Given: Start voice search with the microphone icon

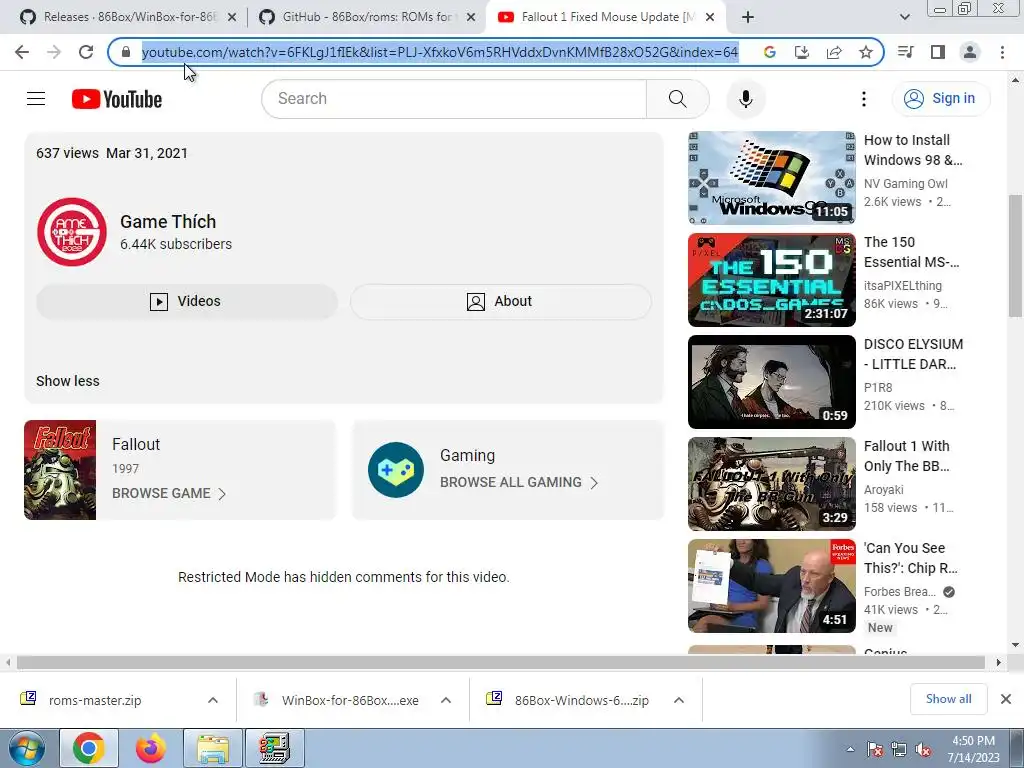Looking at the screenshot, I should pyautogui.click(x=745, y=99).
